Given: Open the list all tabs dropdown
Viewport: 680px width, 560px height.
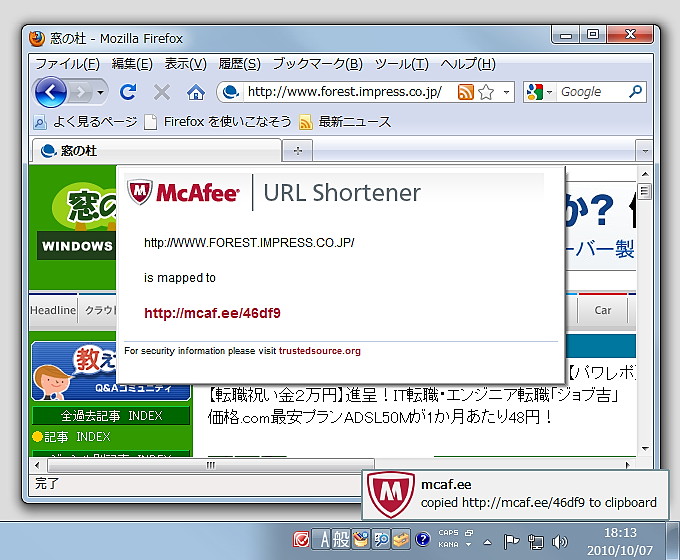Looking at the screenshot, I should (x=645, y=151).
